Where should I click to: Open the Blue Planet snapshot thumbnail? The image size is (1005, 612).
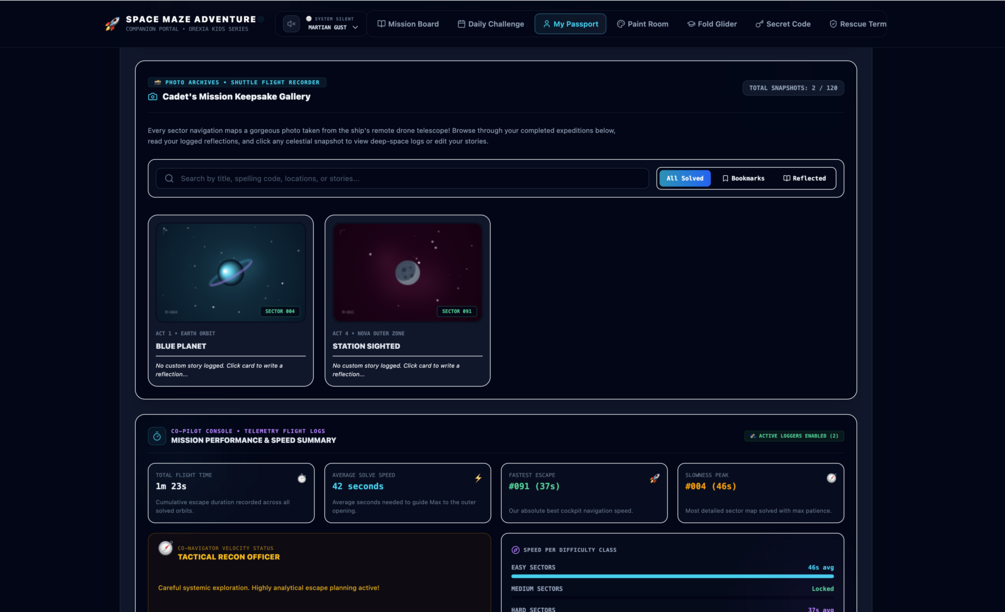[x=231, y=272]
